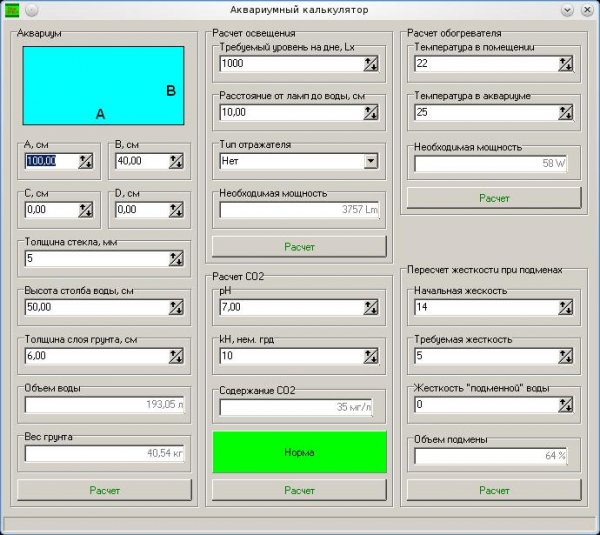600x535 pixels.
Task: Open the Тип отражателя dropdown arrow
Action: 371,161
